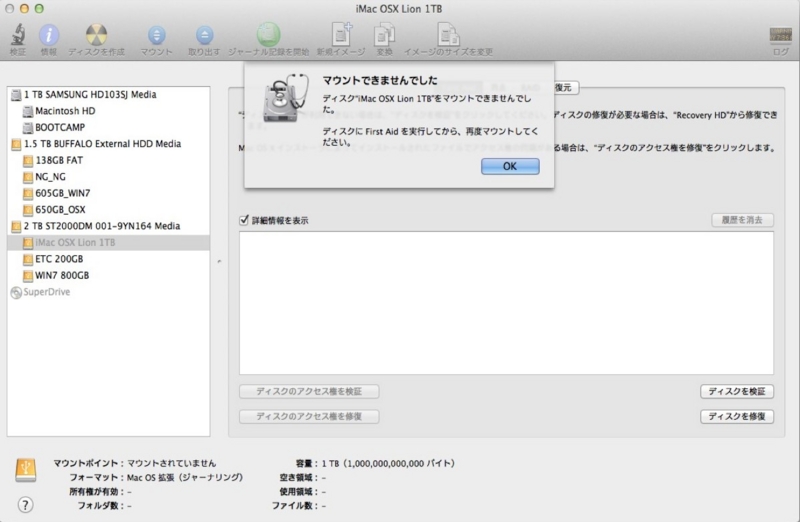This screenshot has height=522, width=800.
Task: Click the SuperDrive optical disc icon
Action: pos(16,292)
